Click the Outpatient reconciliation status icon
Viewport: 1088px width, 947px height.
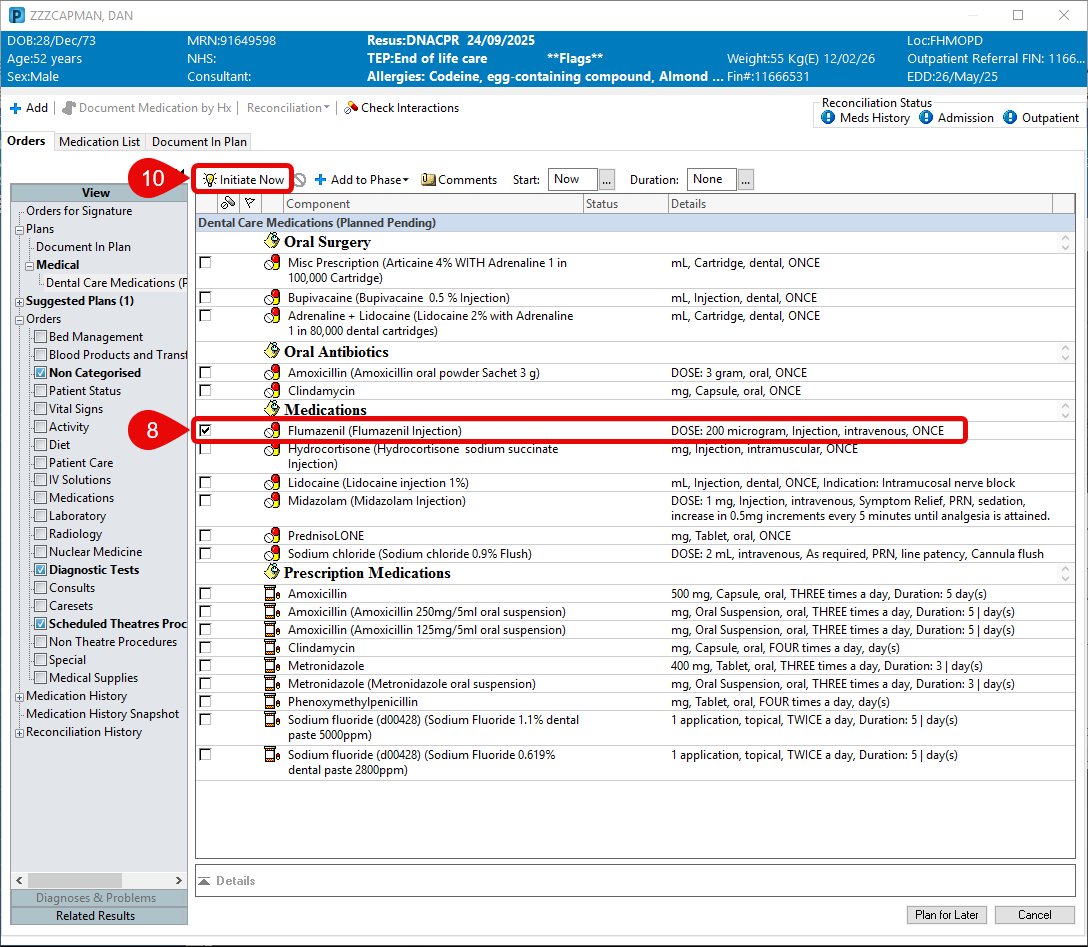[x=1009, y=118]
